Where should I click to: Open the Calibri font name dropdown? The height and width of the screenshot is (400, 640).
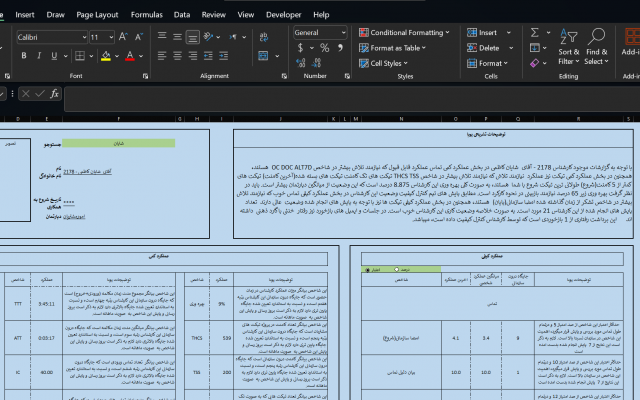click(84, 37)
